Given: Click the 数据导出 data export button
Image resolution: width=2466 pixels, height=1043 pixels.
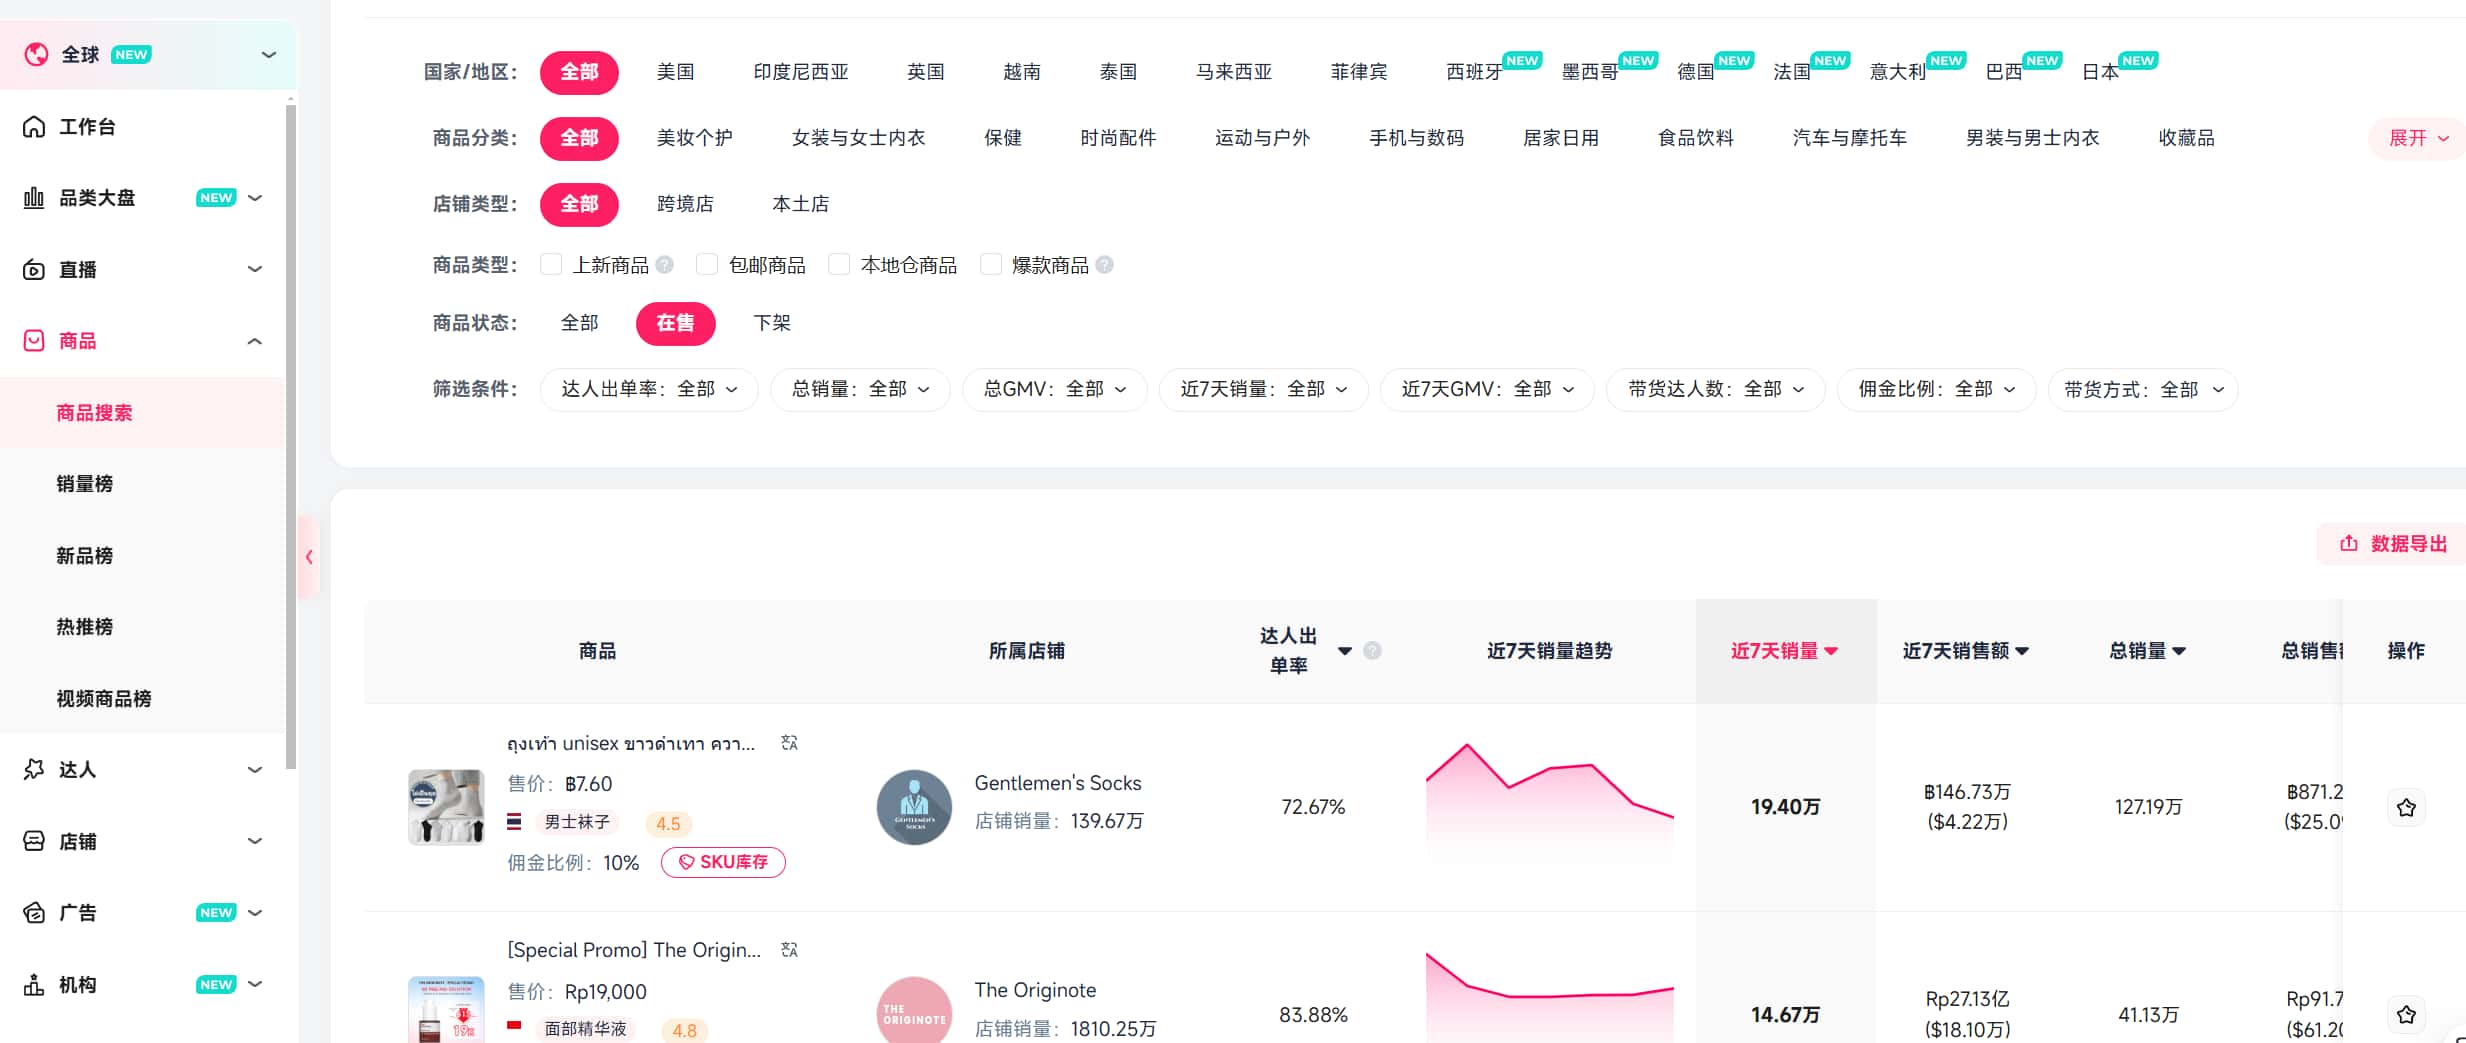Looking at the screenshot, I should click(2392, 543).
